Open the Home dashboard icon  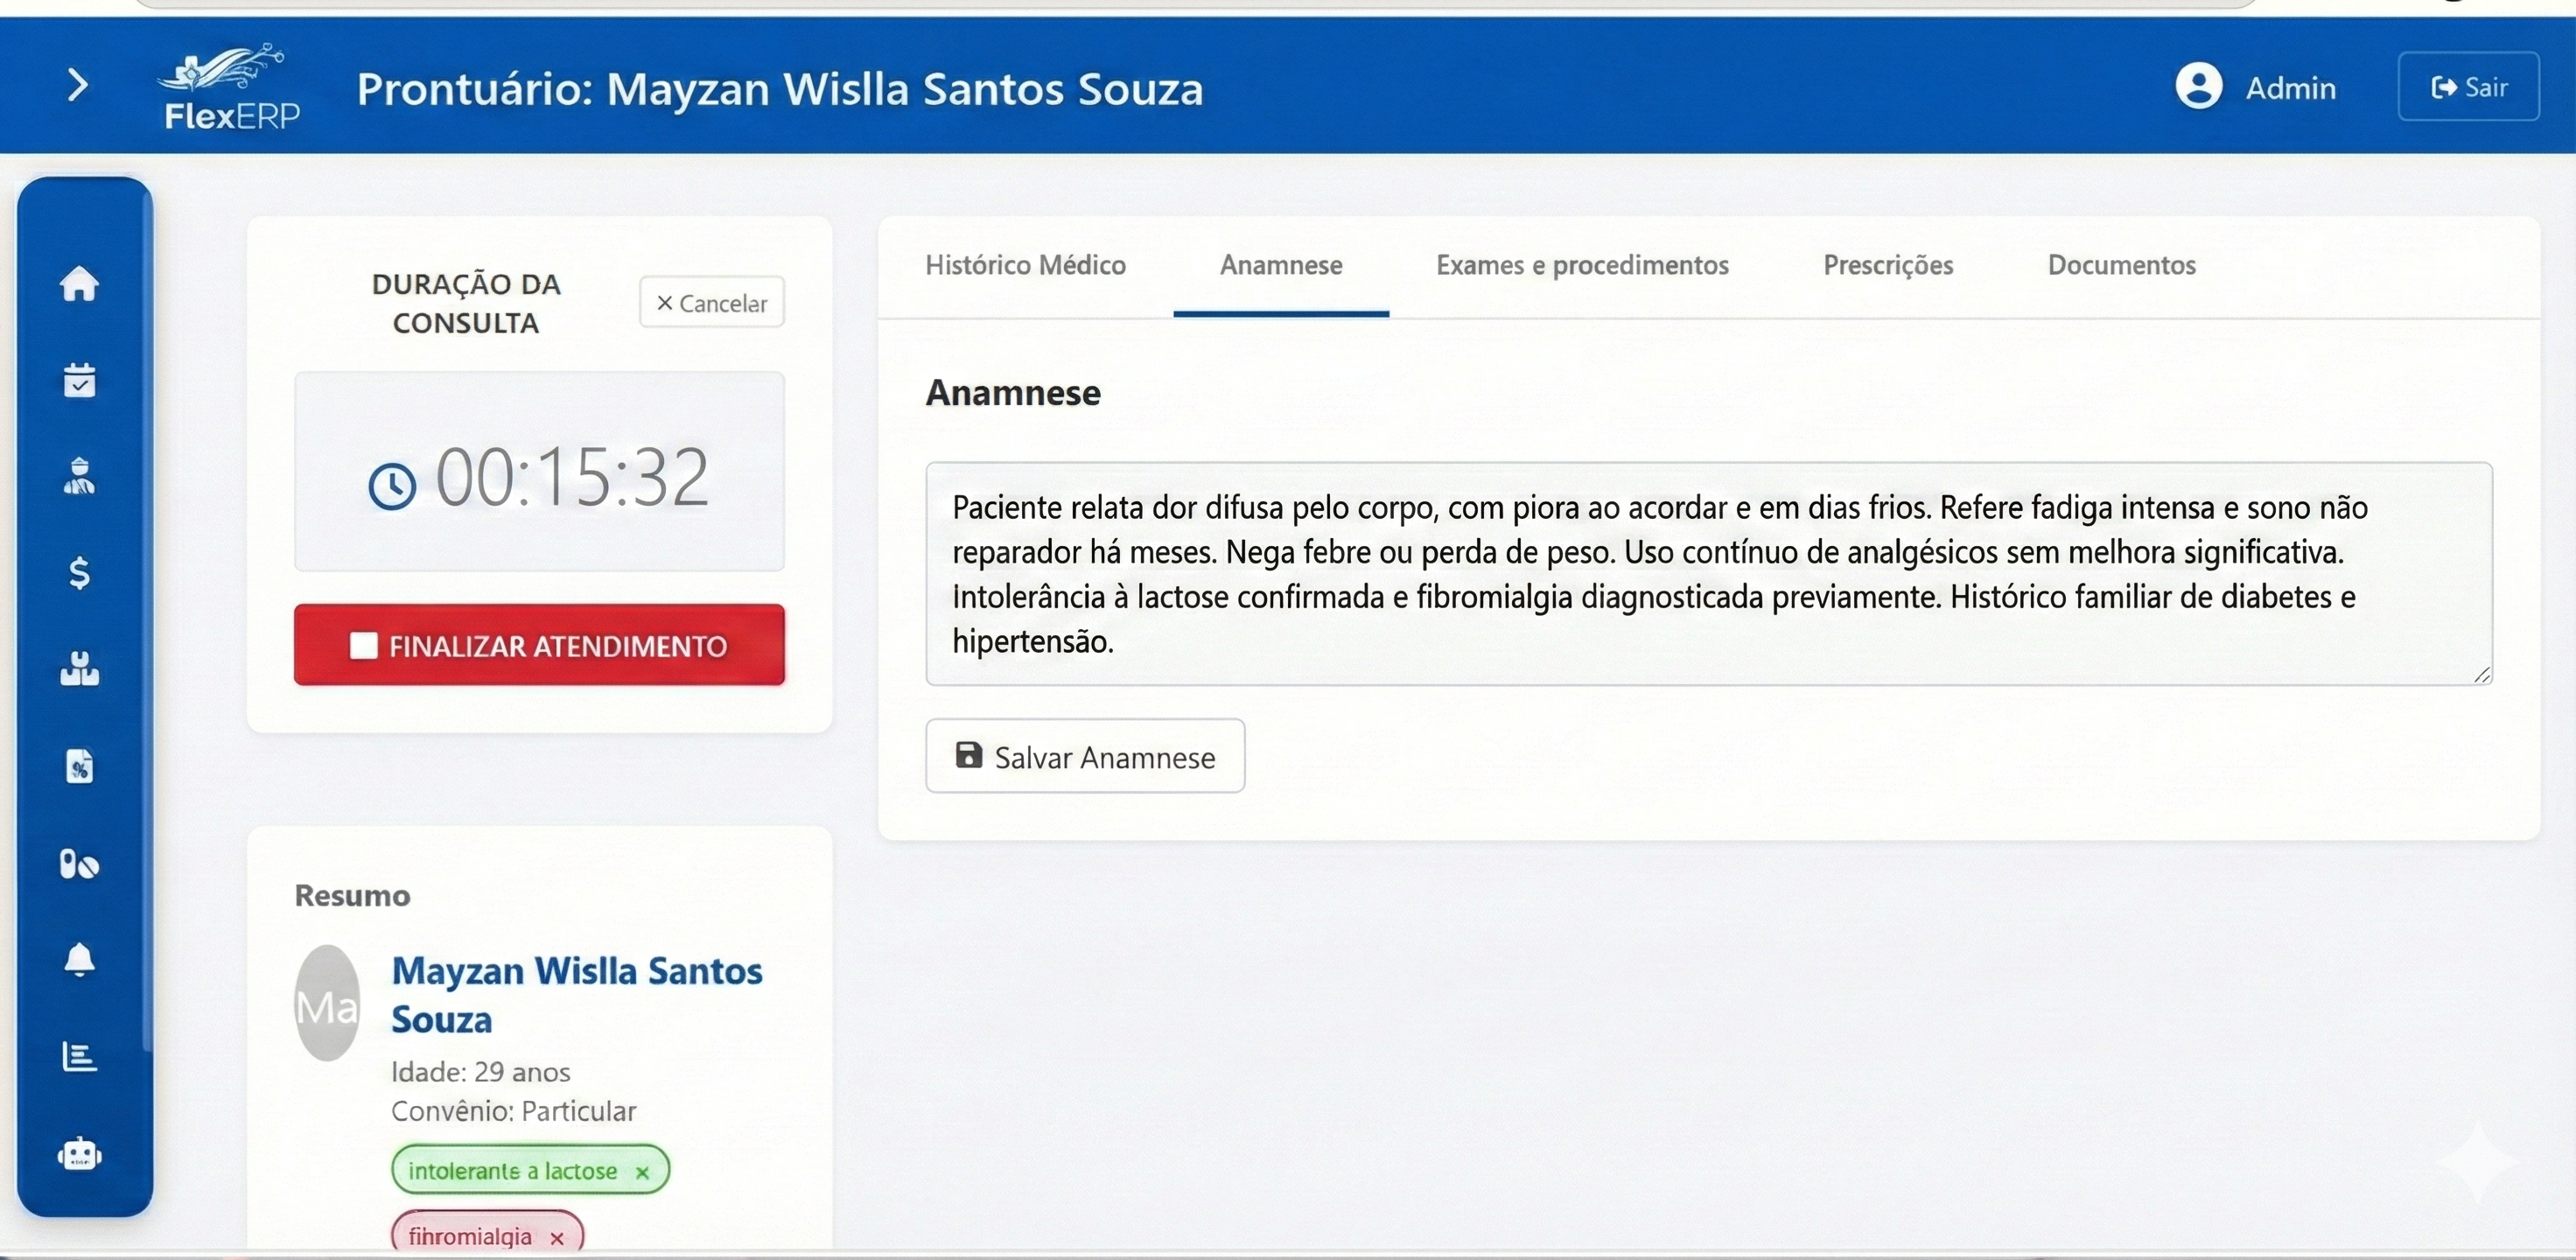click(80, 285)
